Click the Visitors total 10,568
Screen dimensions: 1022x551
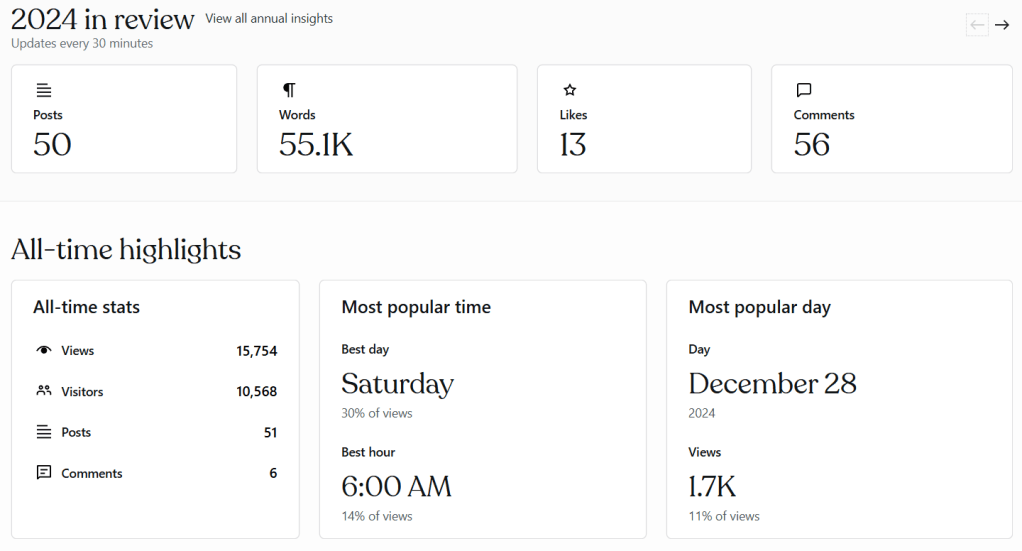[x=256, y=392]
